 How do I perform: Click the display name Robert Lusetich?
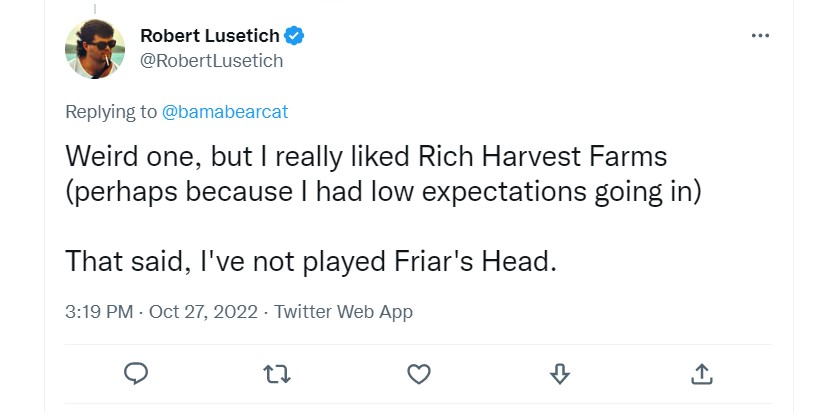click(209, 36)
